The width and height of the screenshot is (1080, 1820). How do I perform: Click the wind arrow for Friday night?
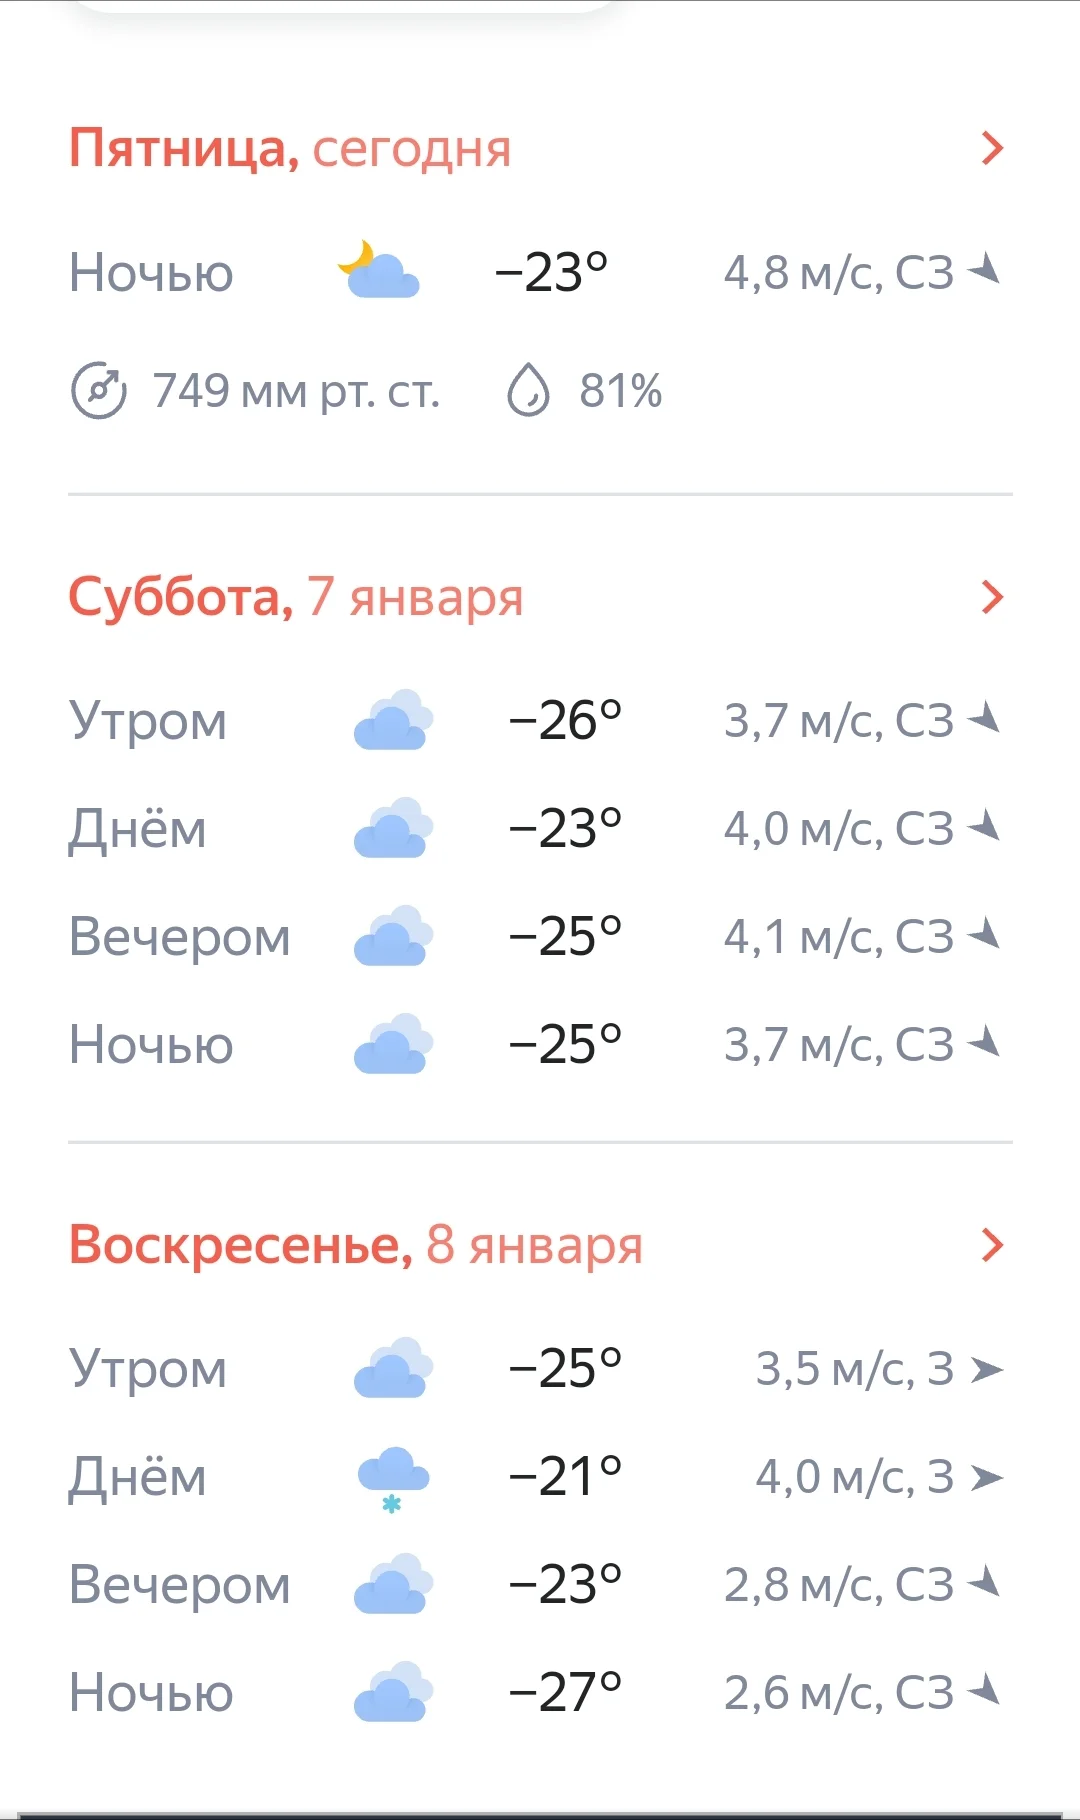click(x=985, y=270)
